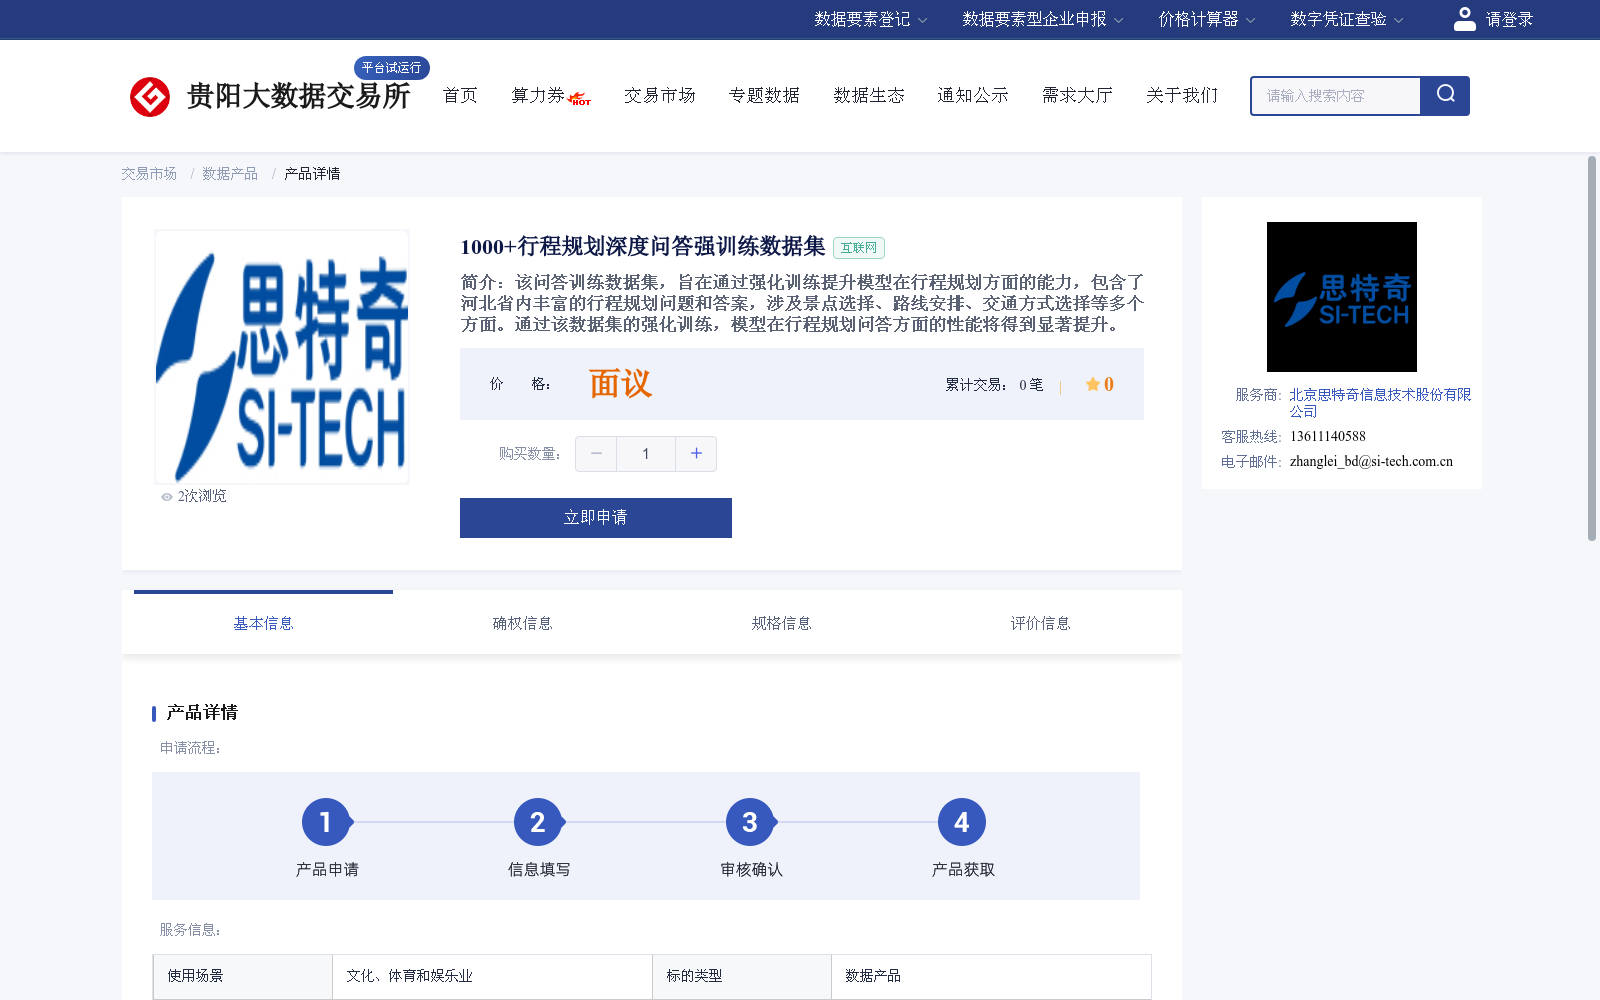Click the 标的类型 table header cell
Viewport: 1600px width, 1000px height.
[x=742, y=977]
